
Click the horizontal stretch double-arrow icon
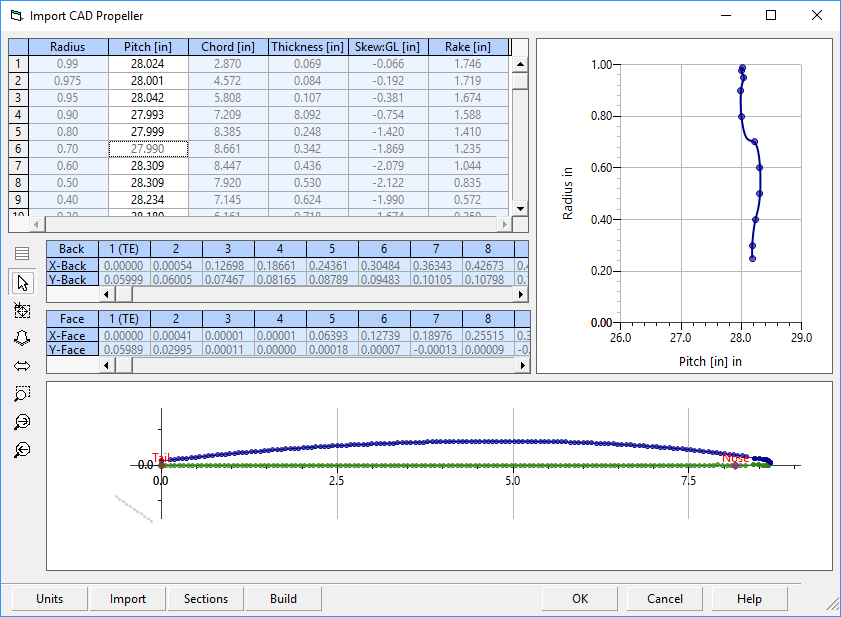(22, 366)
